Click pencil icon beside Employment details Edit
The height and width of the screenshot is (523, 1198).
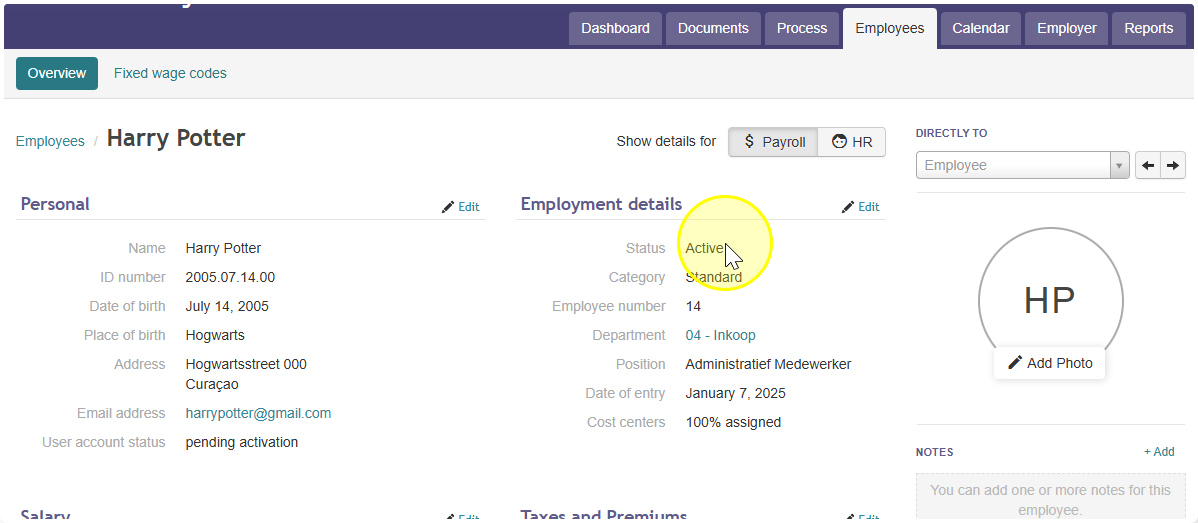tap(847, 207)
